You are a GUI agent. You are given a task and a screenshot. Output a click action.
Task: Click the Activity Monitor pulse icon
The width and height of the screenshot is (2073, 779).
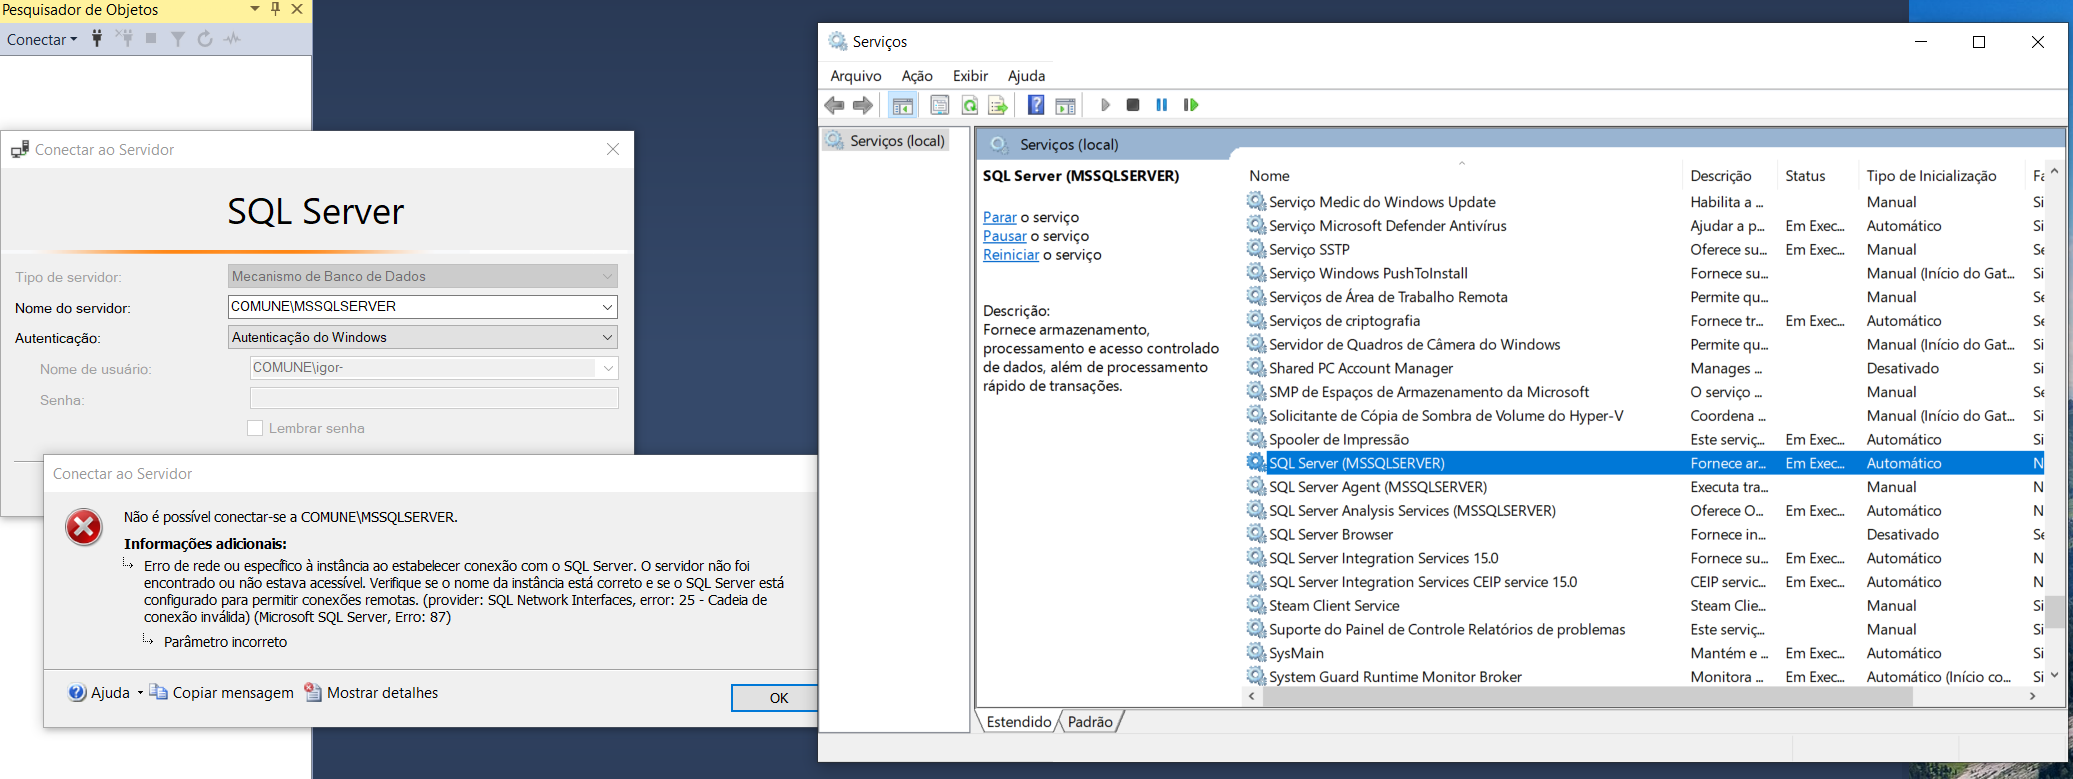[233, 39]
